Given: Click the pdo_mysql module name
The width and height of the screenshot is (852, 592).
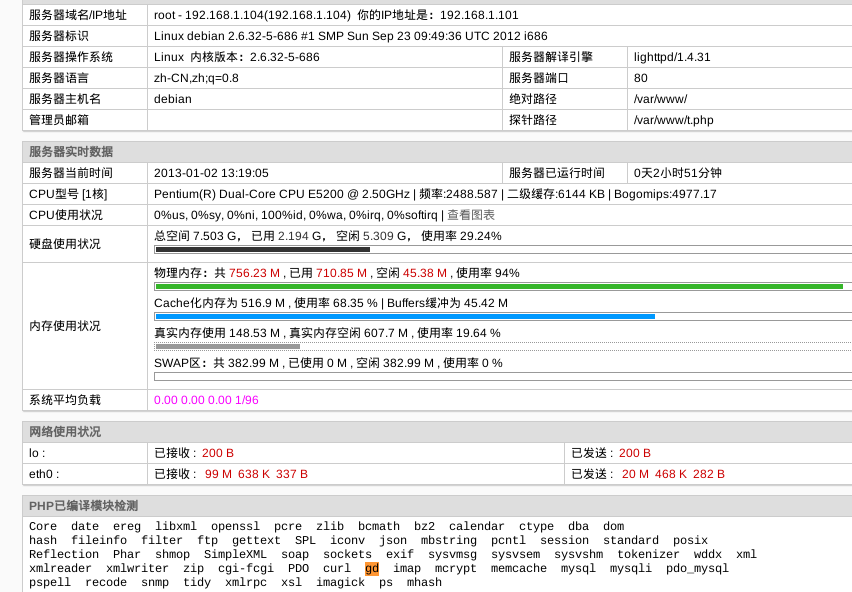Looking at the screenshot, I should click(697, 569).
